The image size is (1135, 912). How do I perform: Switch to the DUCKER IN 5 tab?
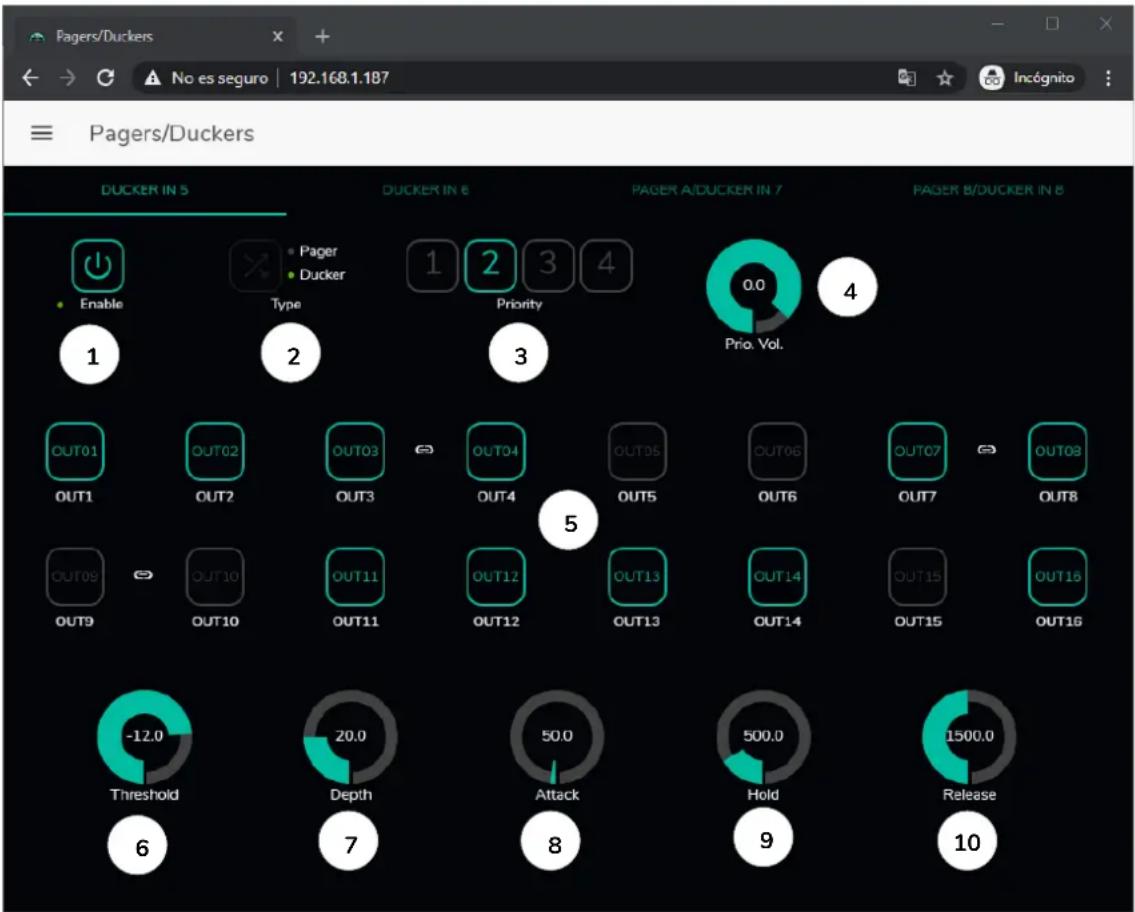(145, 190)
